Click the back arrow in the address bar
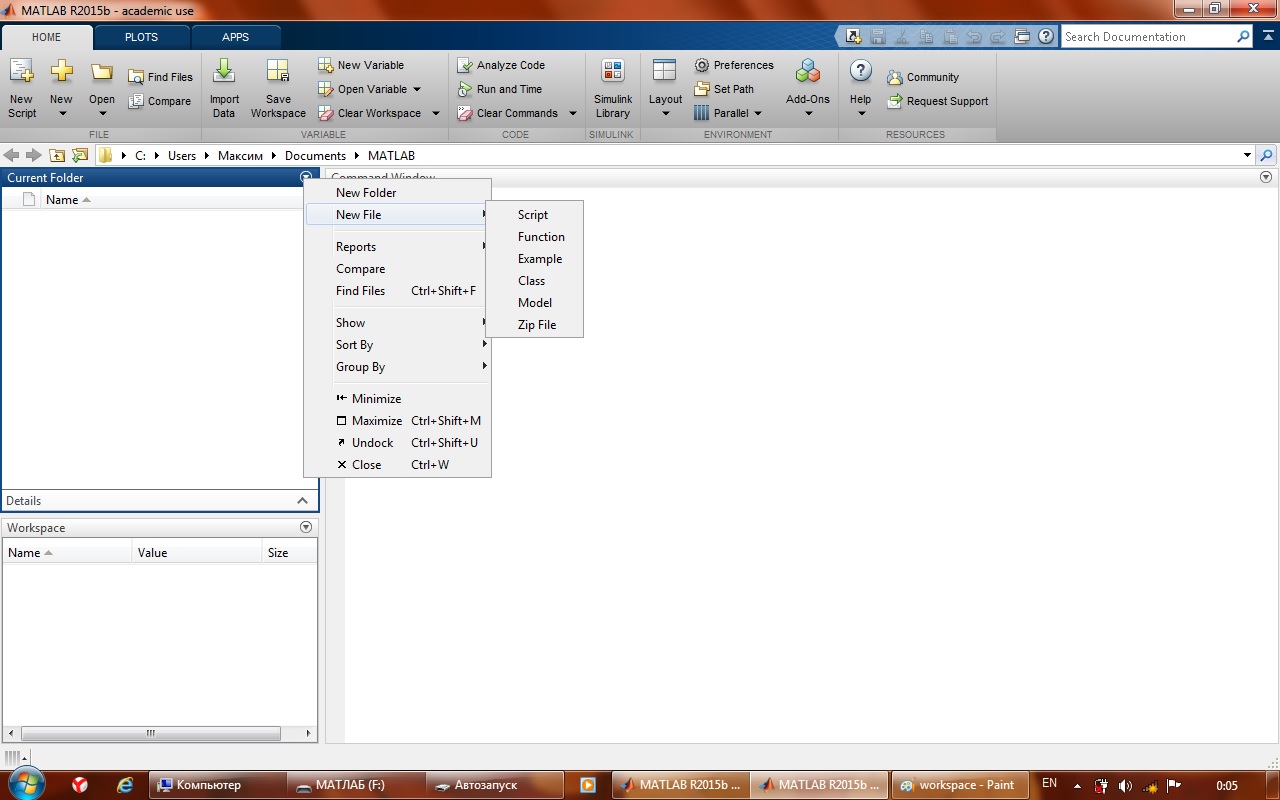This screenshot has height=800, width=1280. click(12, 155)
